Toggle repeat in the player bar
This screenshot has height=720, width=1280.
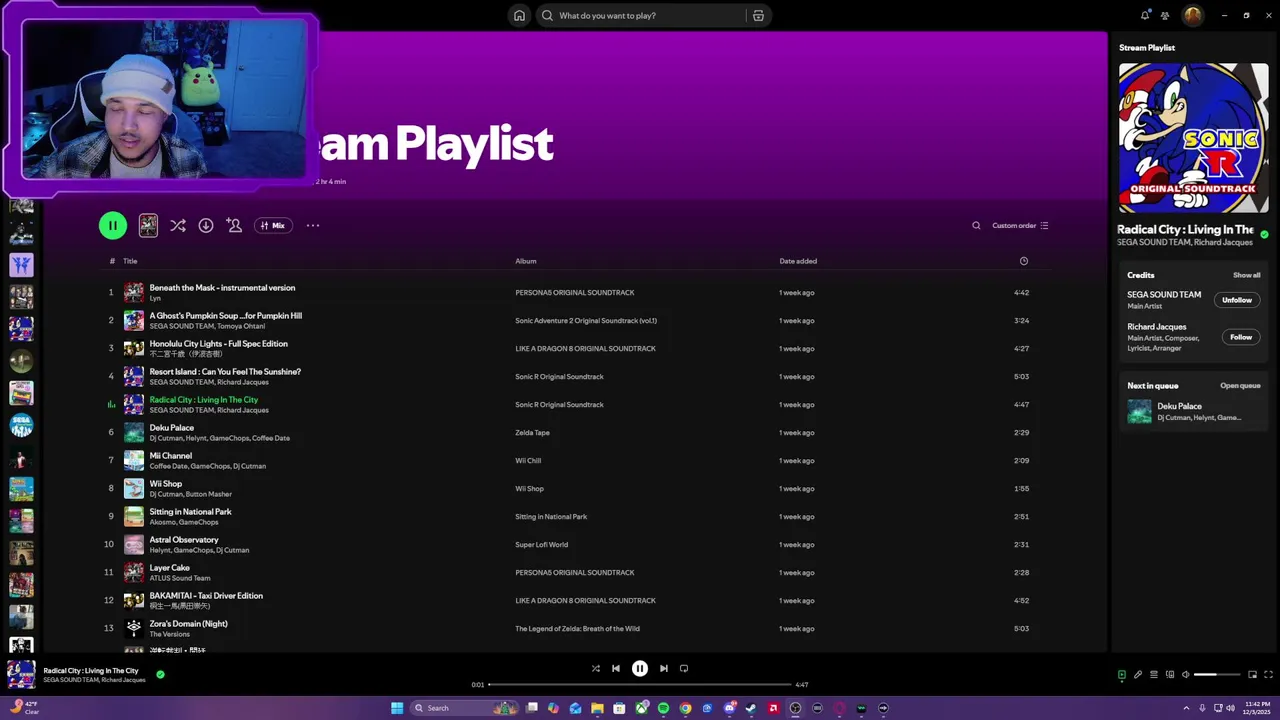pos(684,669)
